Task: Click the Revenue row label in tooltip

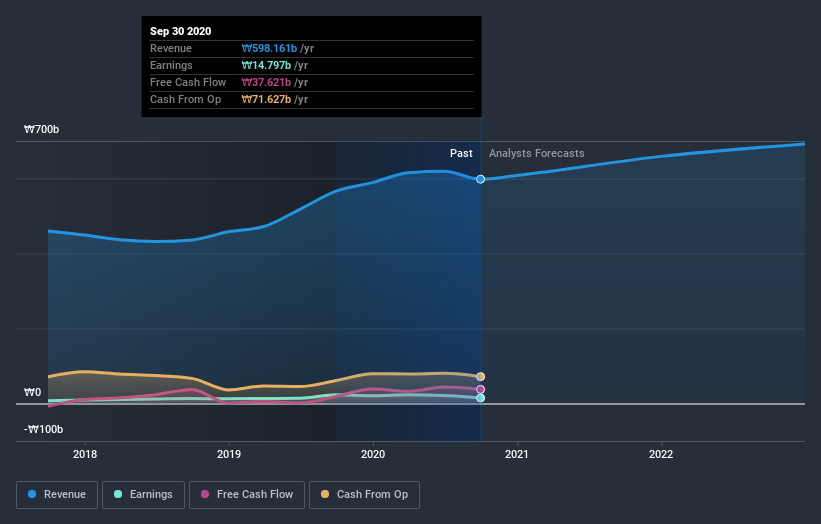Action: (171, 48)
